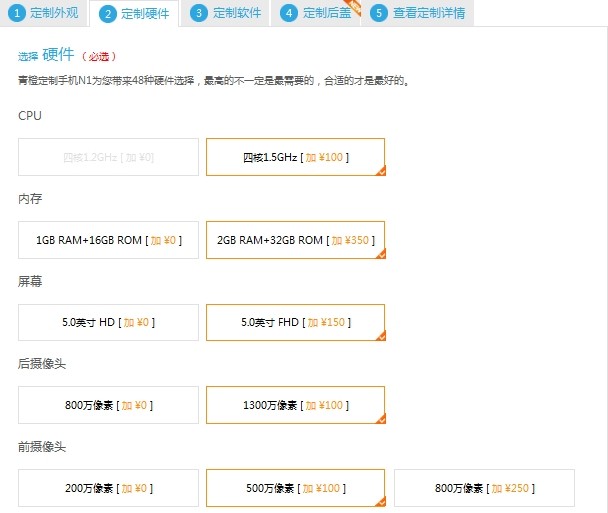Viewport: 608px width, 513px height.
Task: Choose 2GB RAM+32GB ROM memory
Action: point(295,240)
